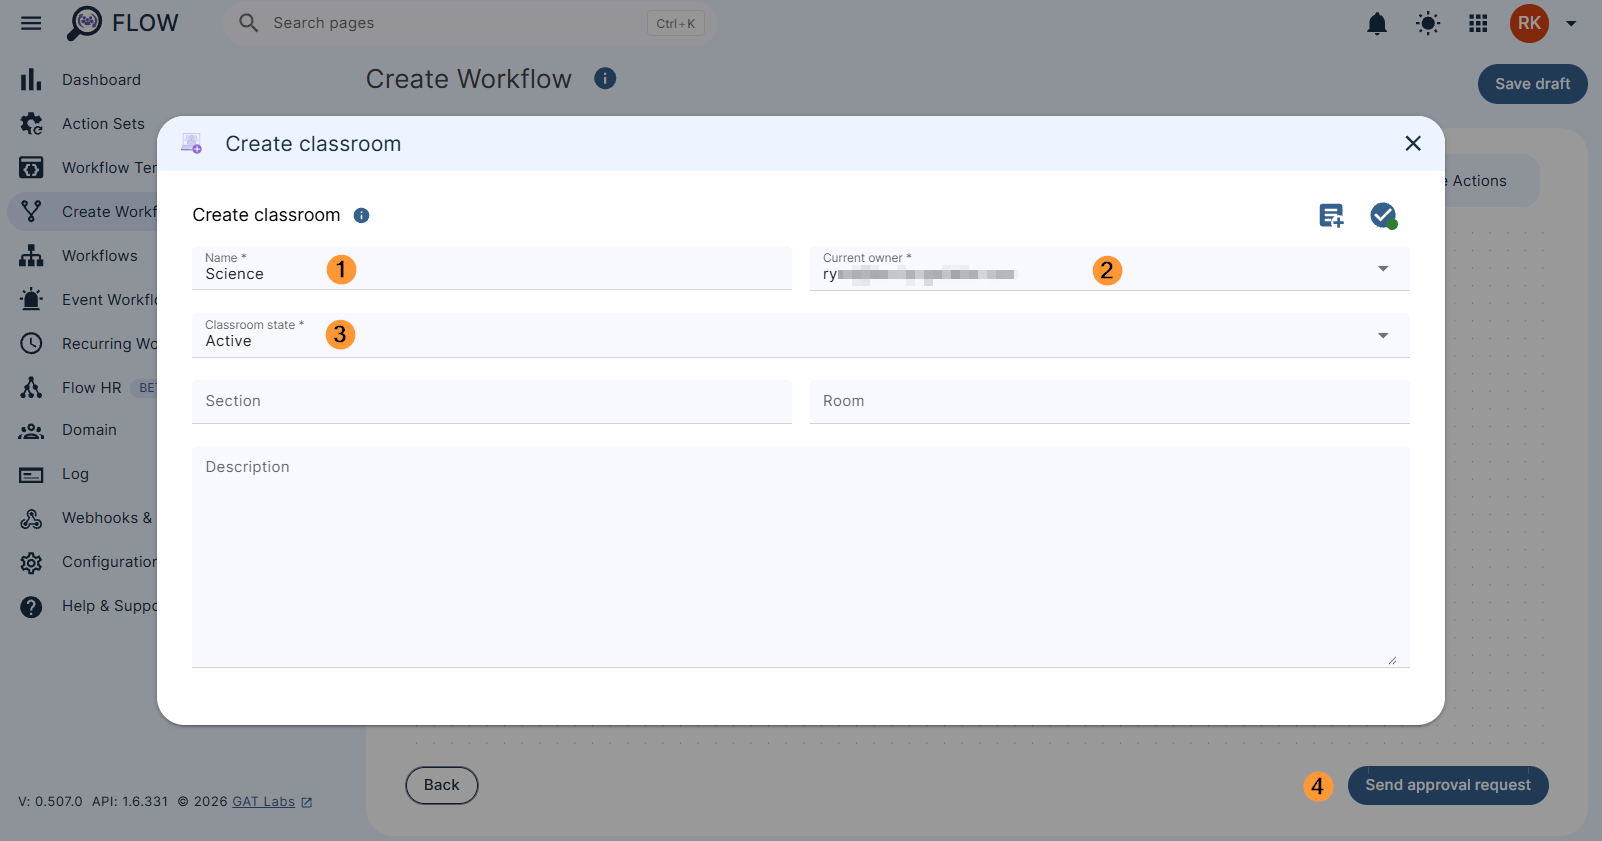Viewport: 1602px width, 841px height.
Task: Open Domain in the sidebar
Action: tap(89, 430)
